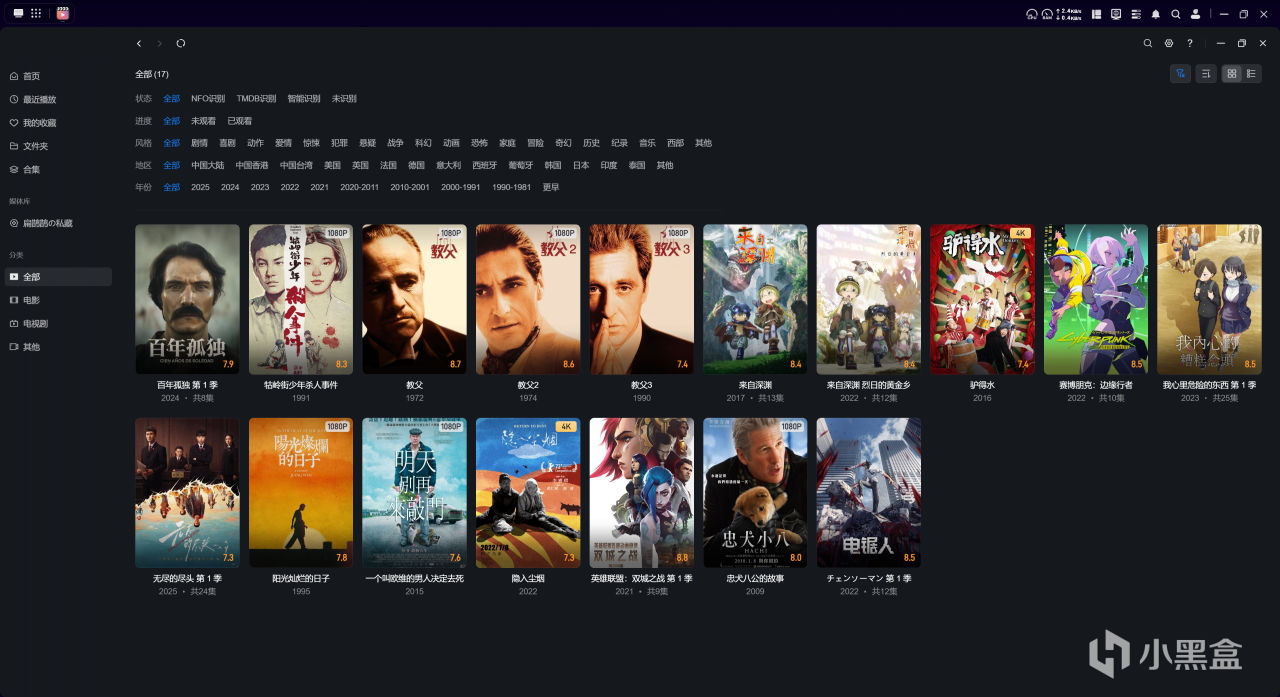Click the title チェンソーマン 第1季

point(868,579)
